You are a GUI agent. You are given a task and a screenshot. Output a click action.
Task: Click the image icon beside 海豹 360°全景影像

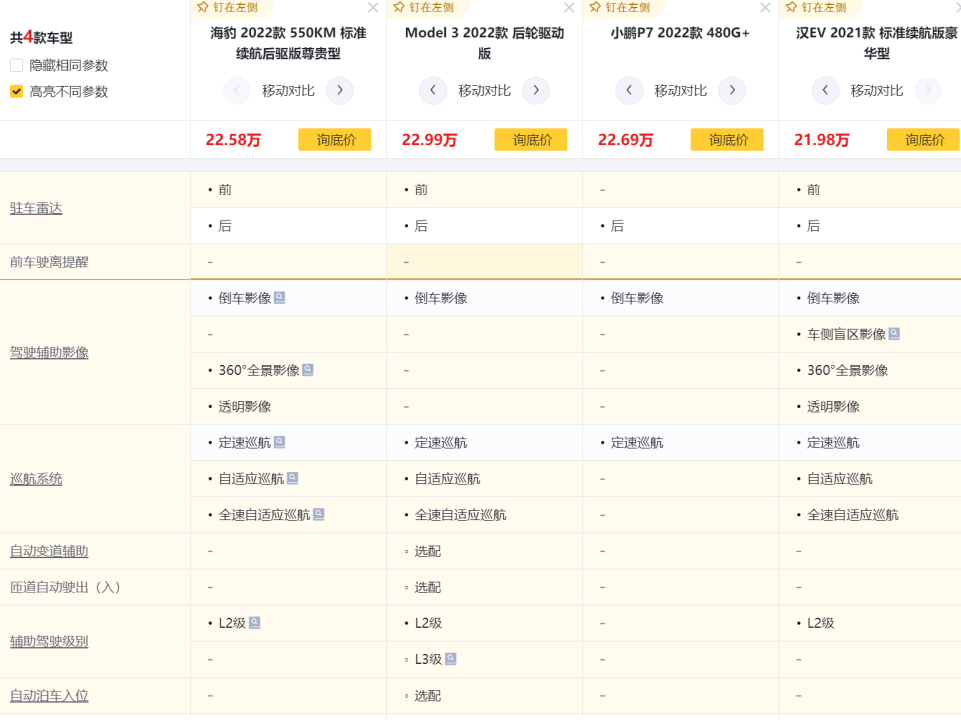[x=308, y=370]
